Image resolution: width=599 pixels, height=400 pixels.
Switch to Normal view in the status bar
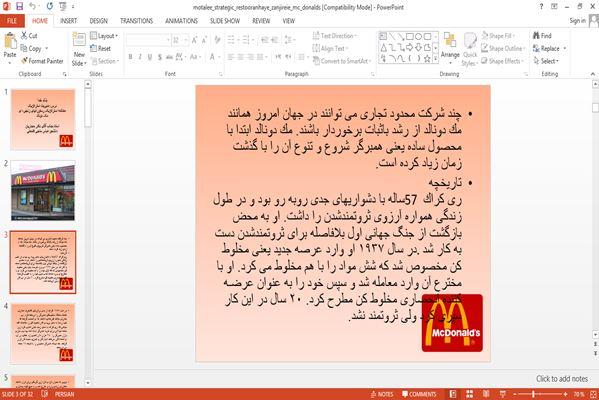pos(453,394)
